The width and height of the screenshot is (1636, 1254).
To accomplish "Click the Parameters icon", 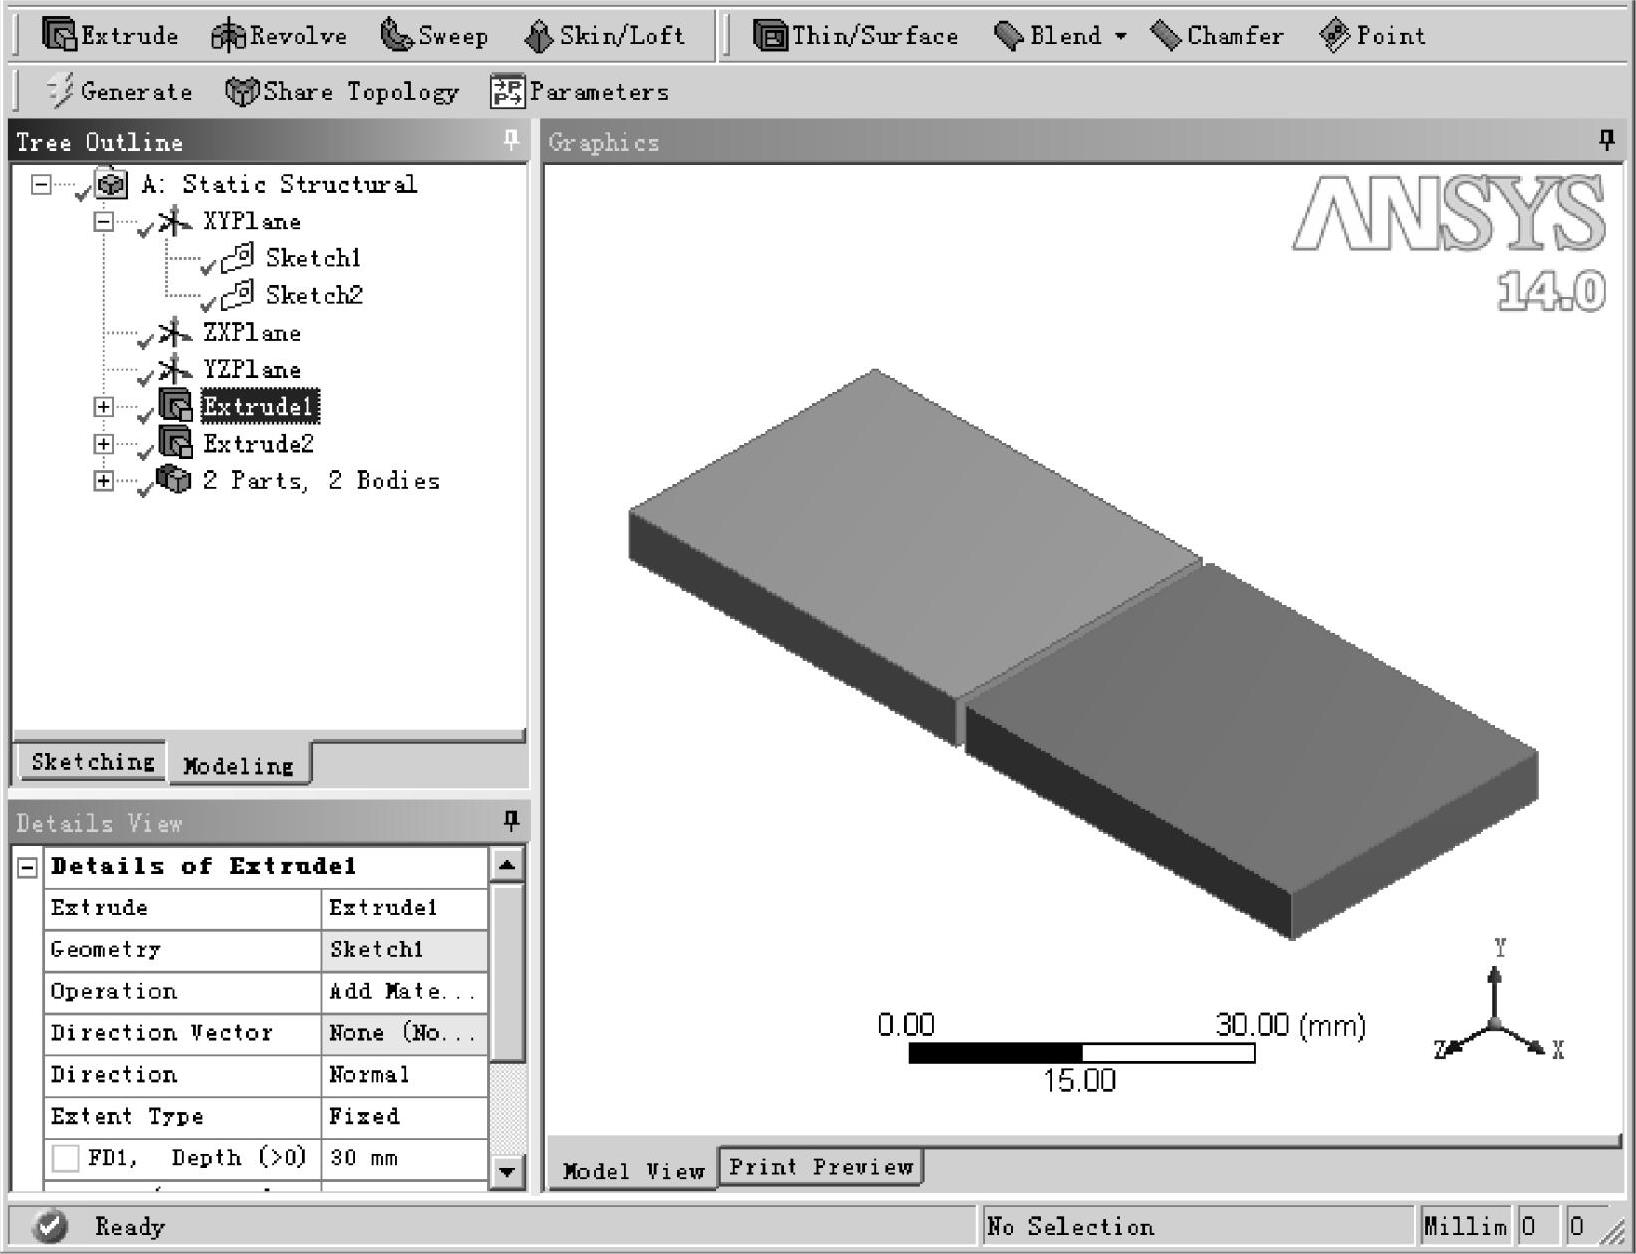I will [507, 92].
